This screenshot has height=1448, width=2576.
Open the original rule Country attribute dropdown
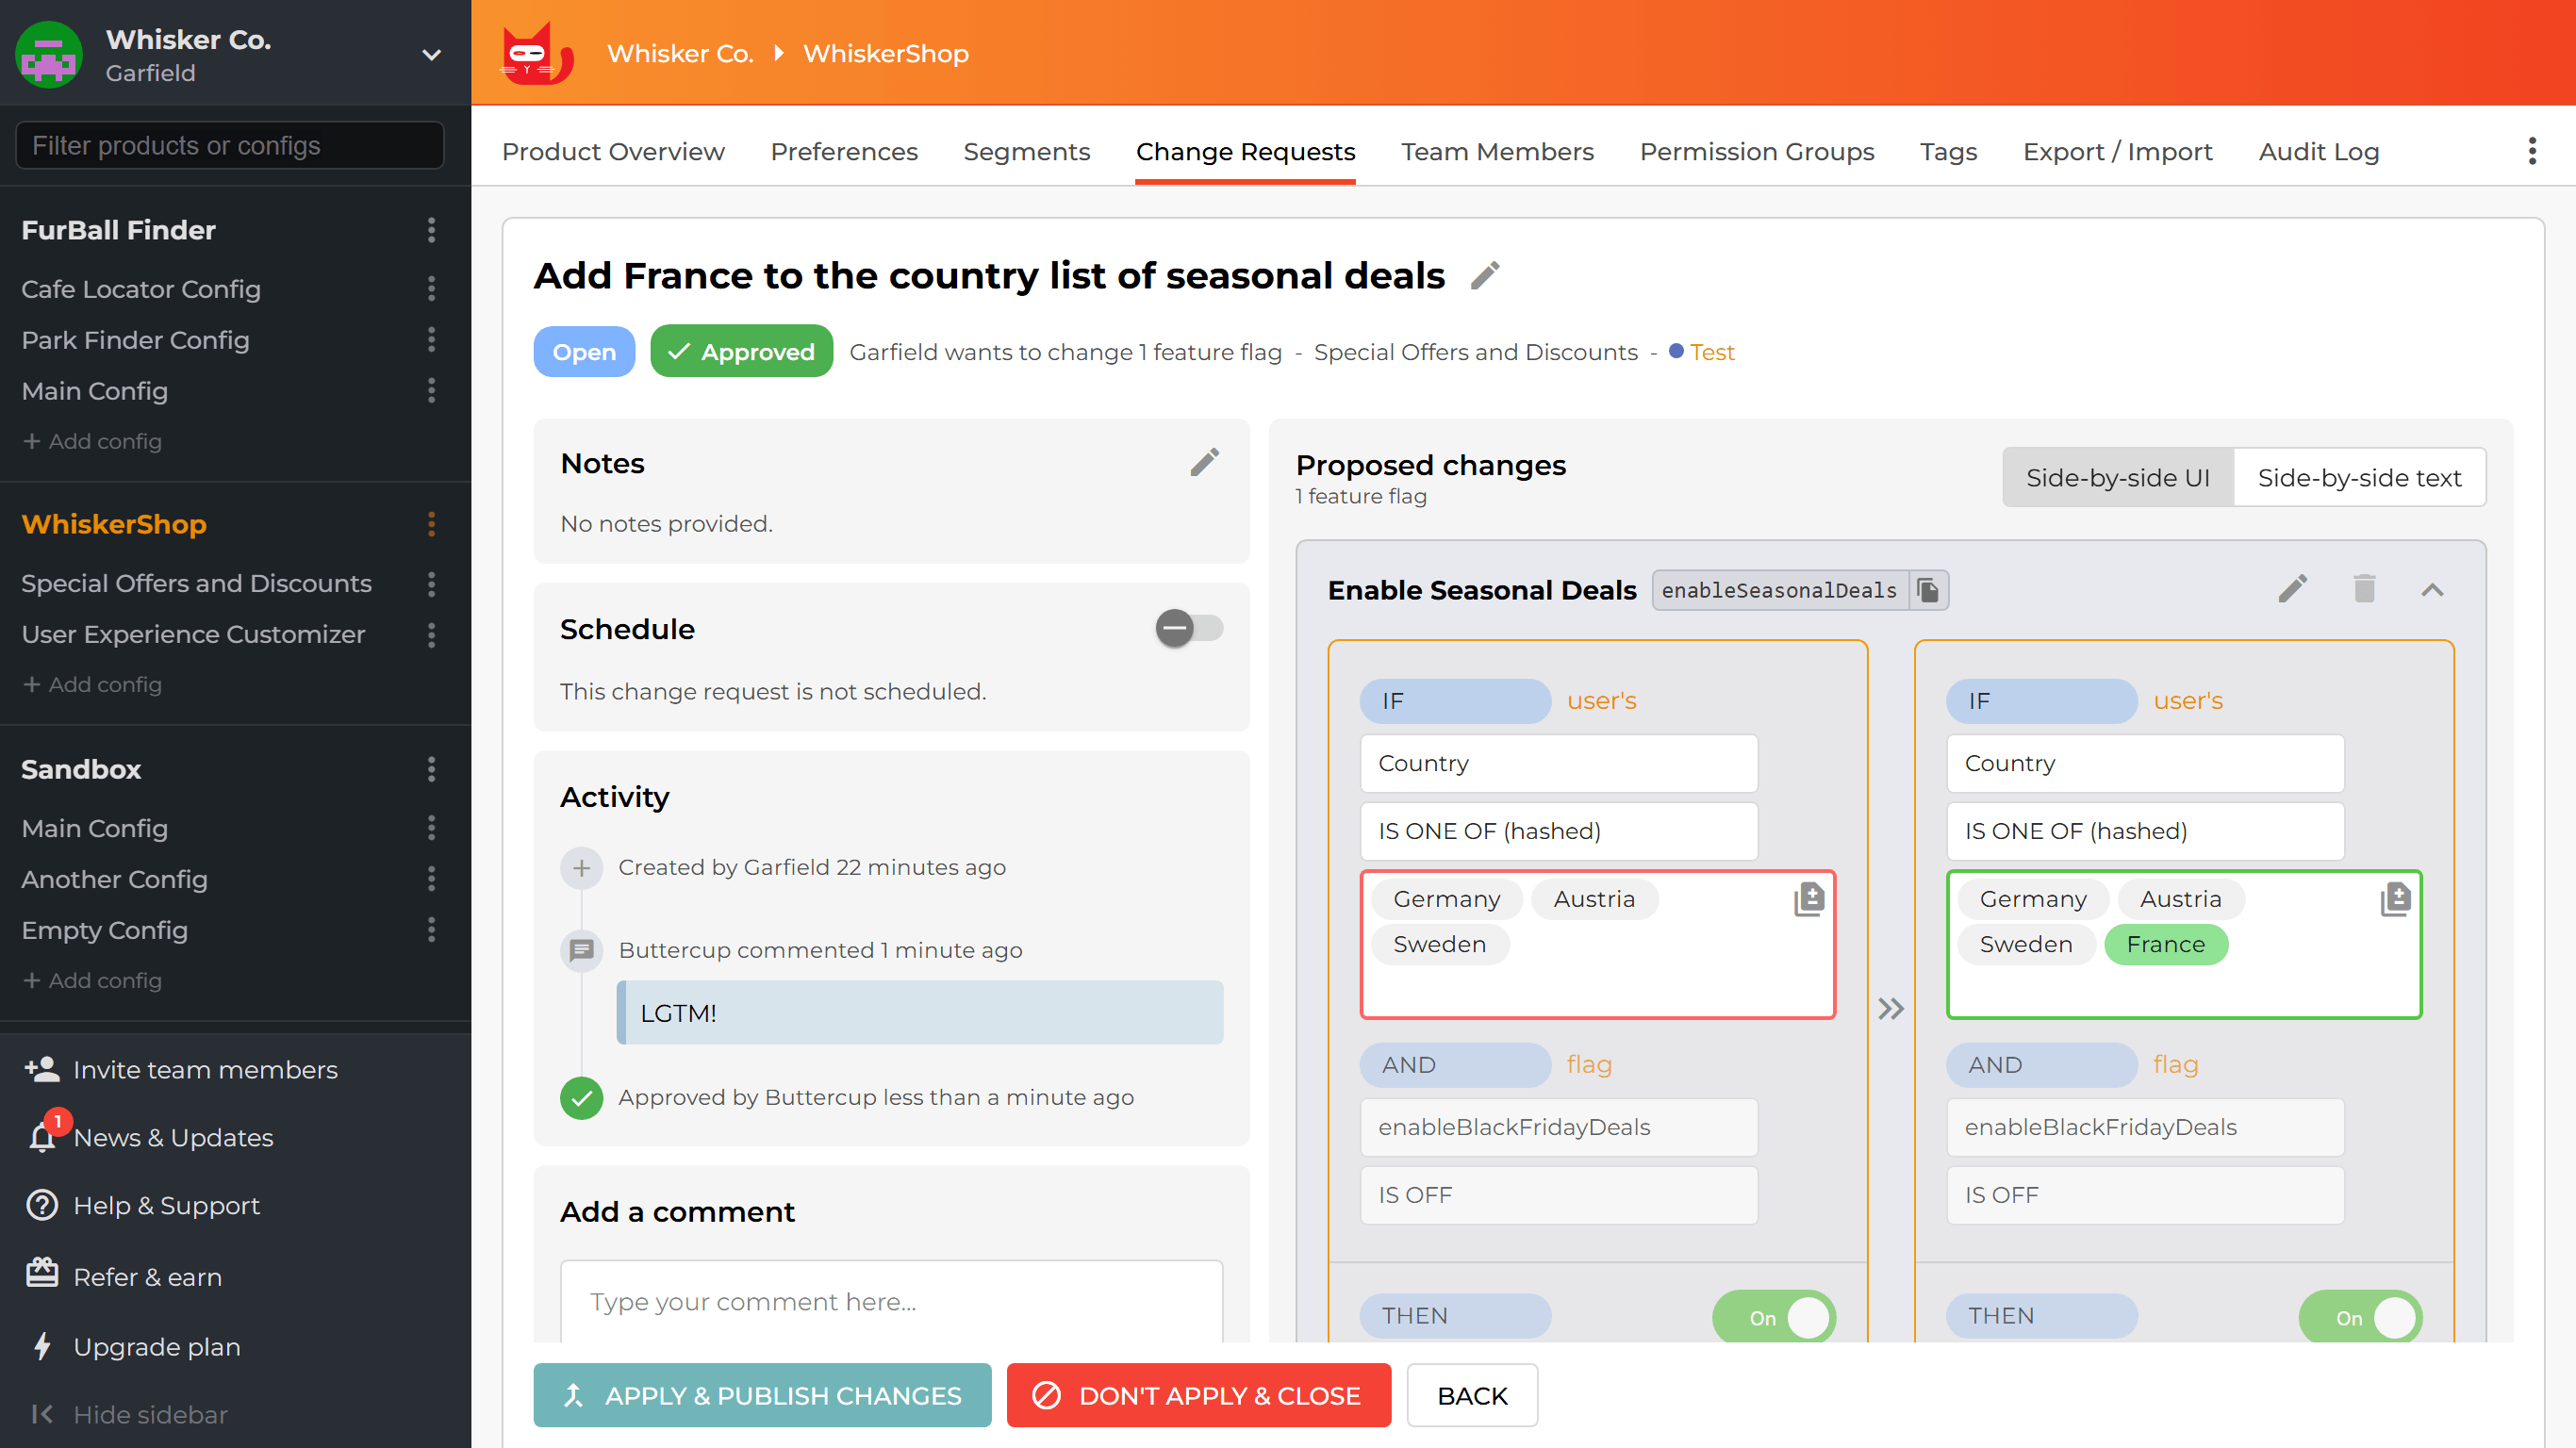pos(1558,763)
